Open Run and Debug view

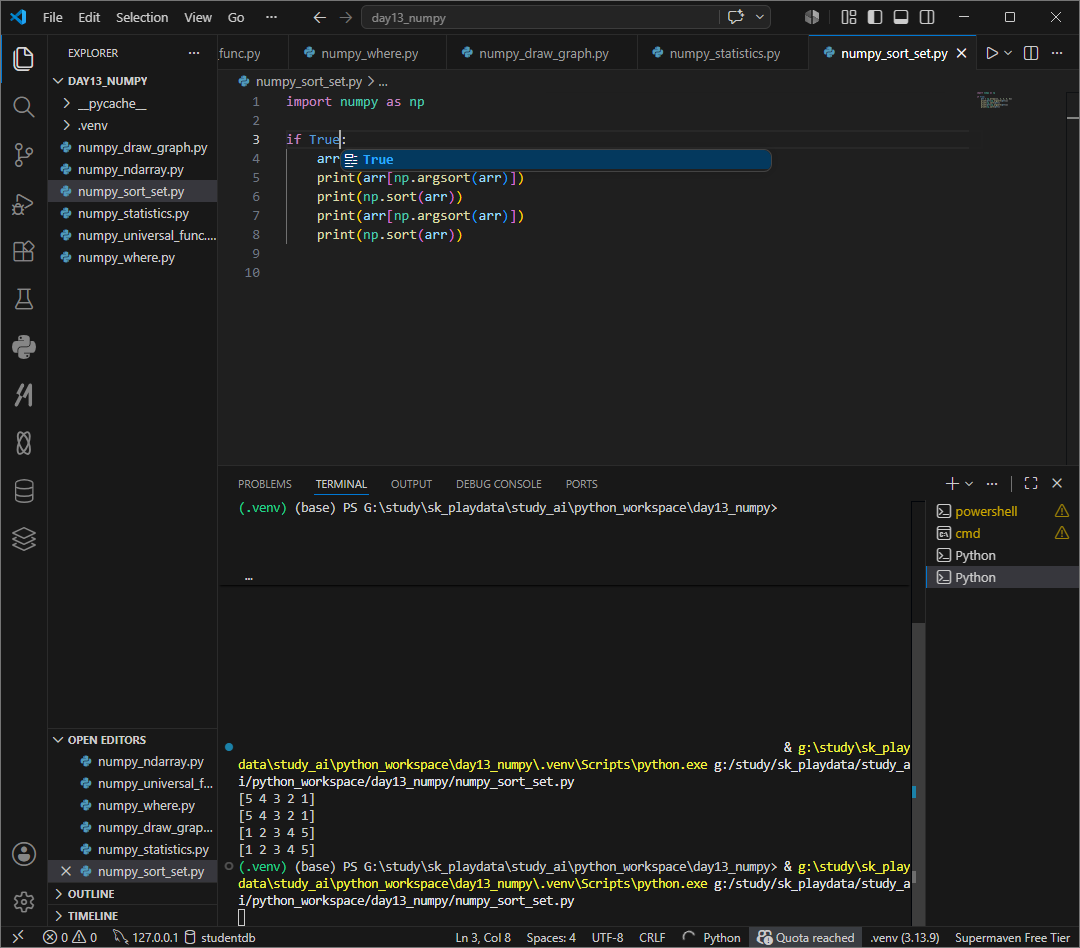click(23, 204)
